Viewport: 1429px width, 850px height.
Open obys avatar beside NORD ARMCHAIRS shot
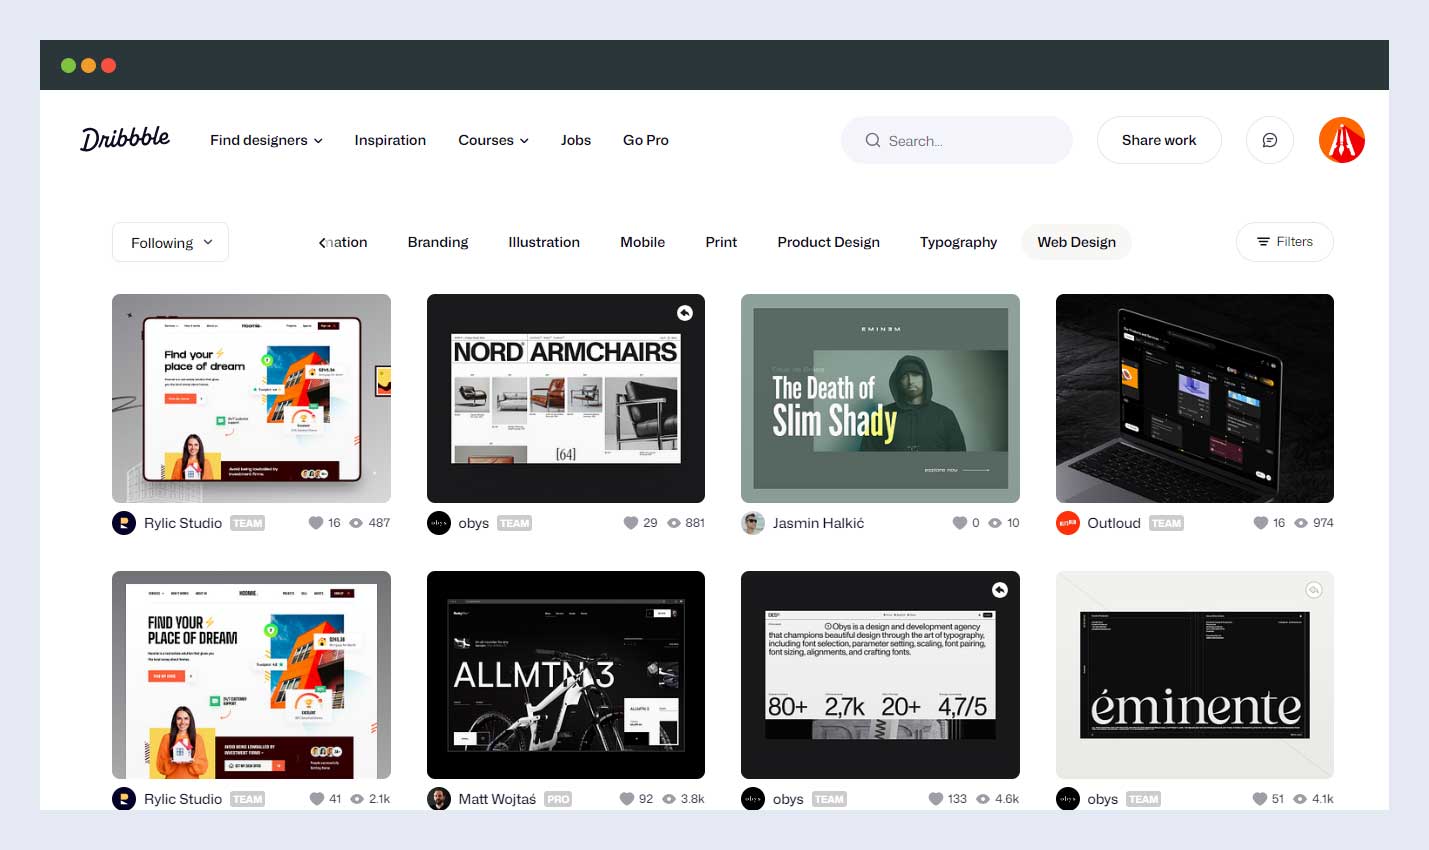pos(439,523)
